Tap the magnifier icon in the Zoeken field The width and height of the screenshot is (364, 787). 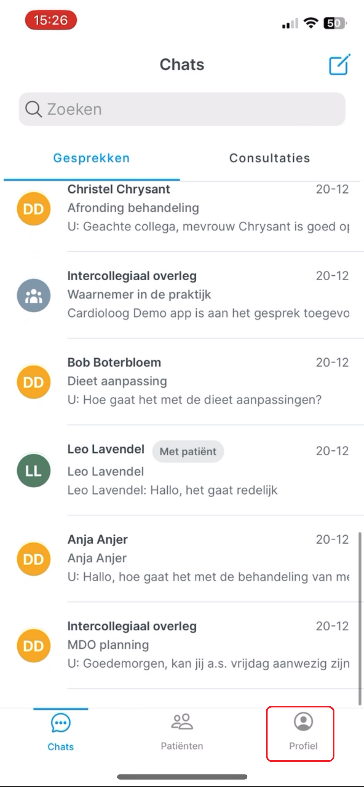(x=33, y=109)
